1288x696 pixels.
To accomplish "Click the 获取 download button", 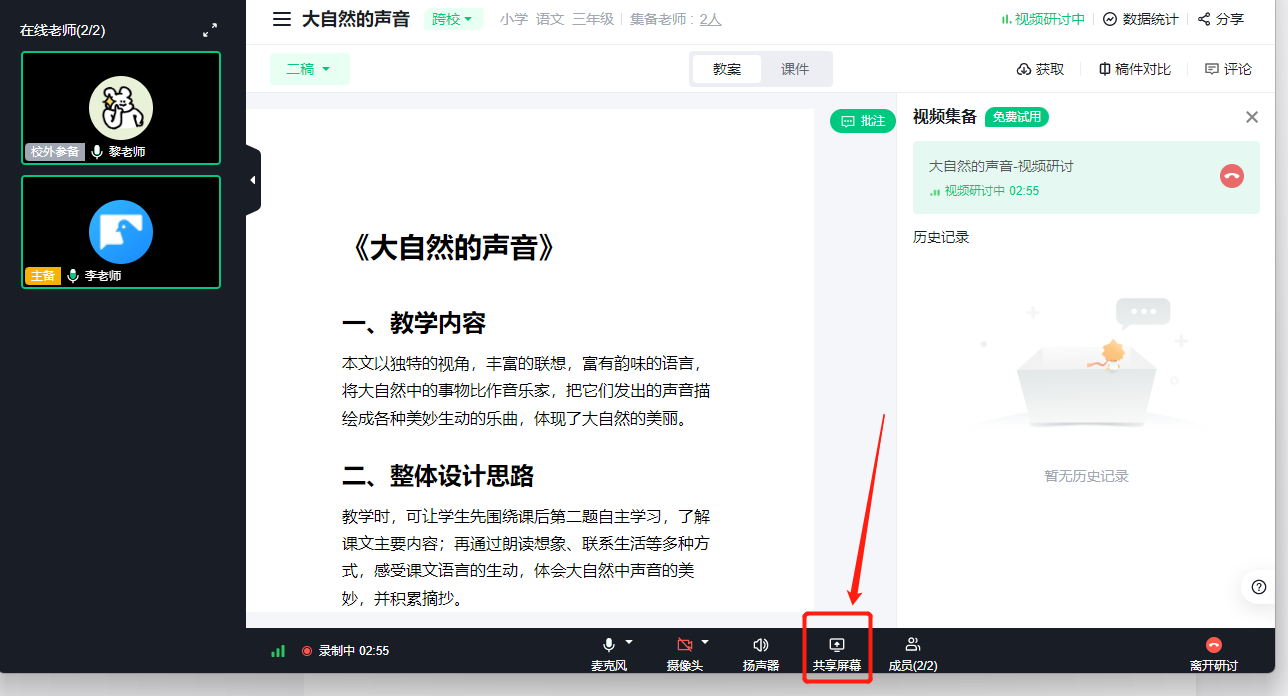I will pyautogui.click(x=1040, y=69).
